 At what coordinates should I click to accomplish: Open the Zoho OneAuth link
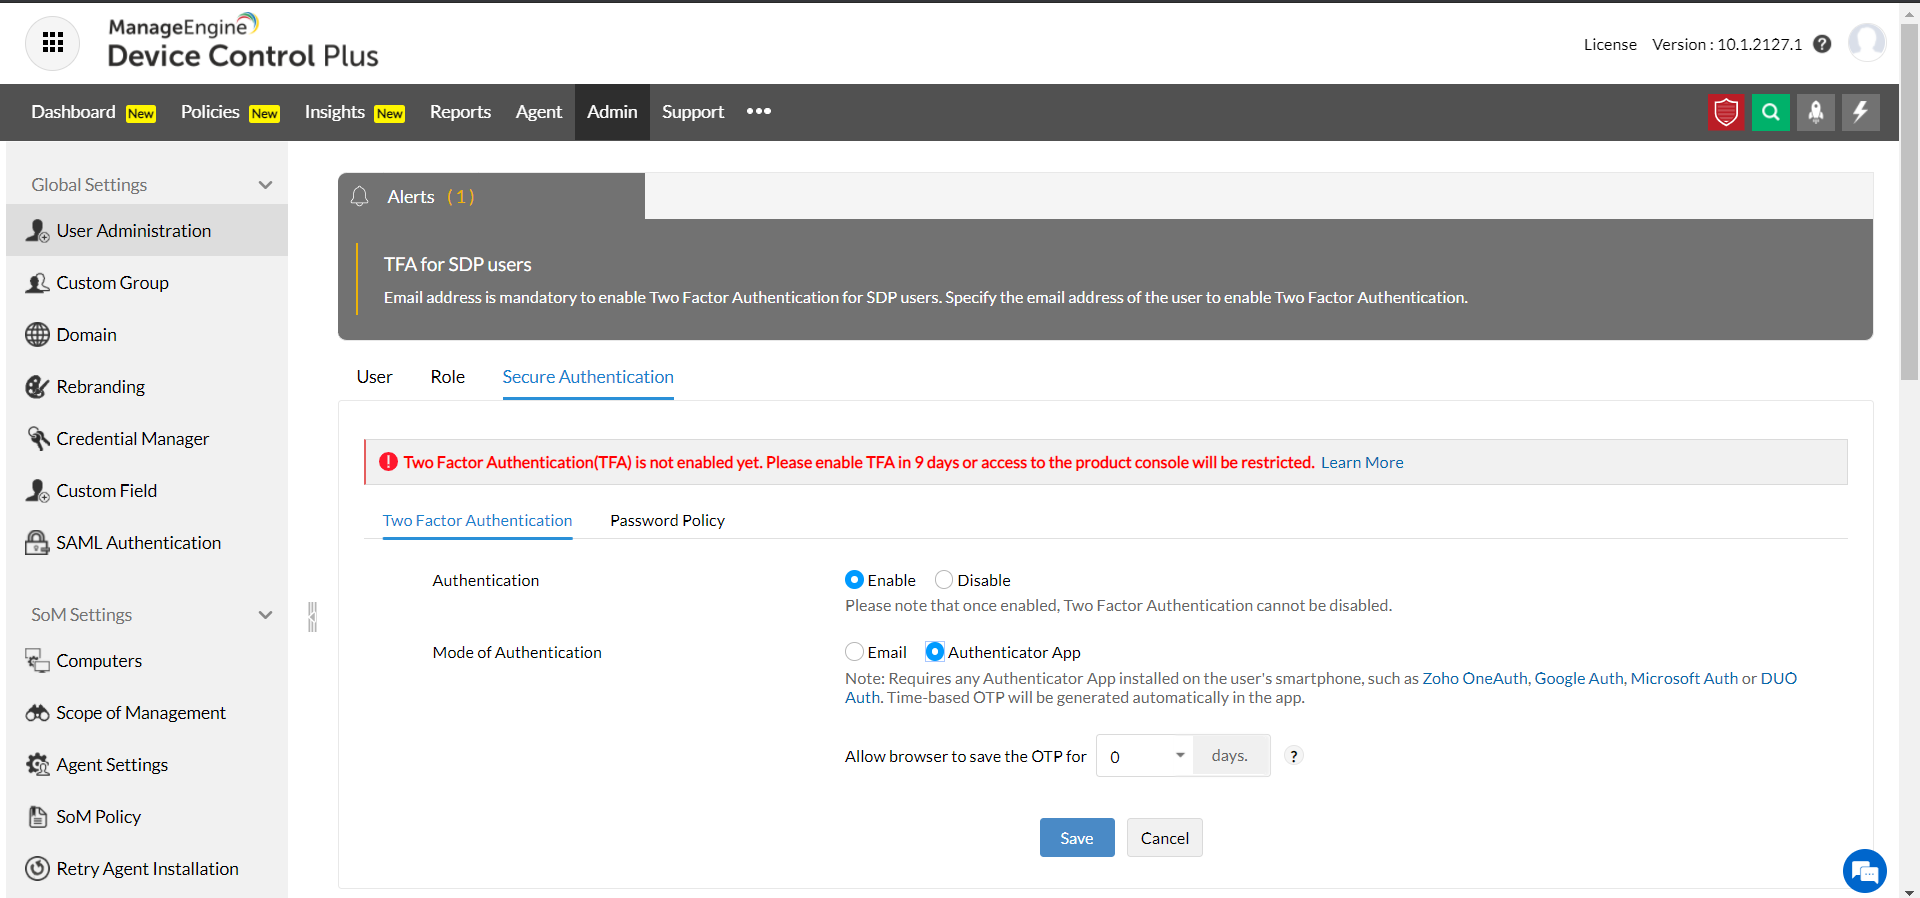point(1475,679)
